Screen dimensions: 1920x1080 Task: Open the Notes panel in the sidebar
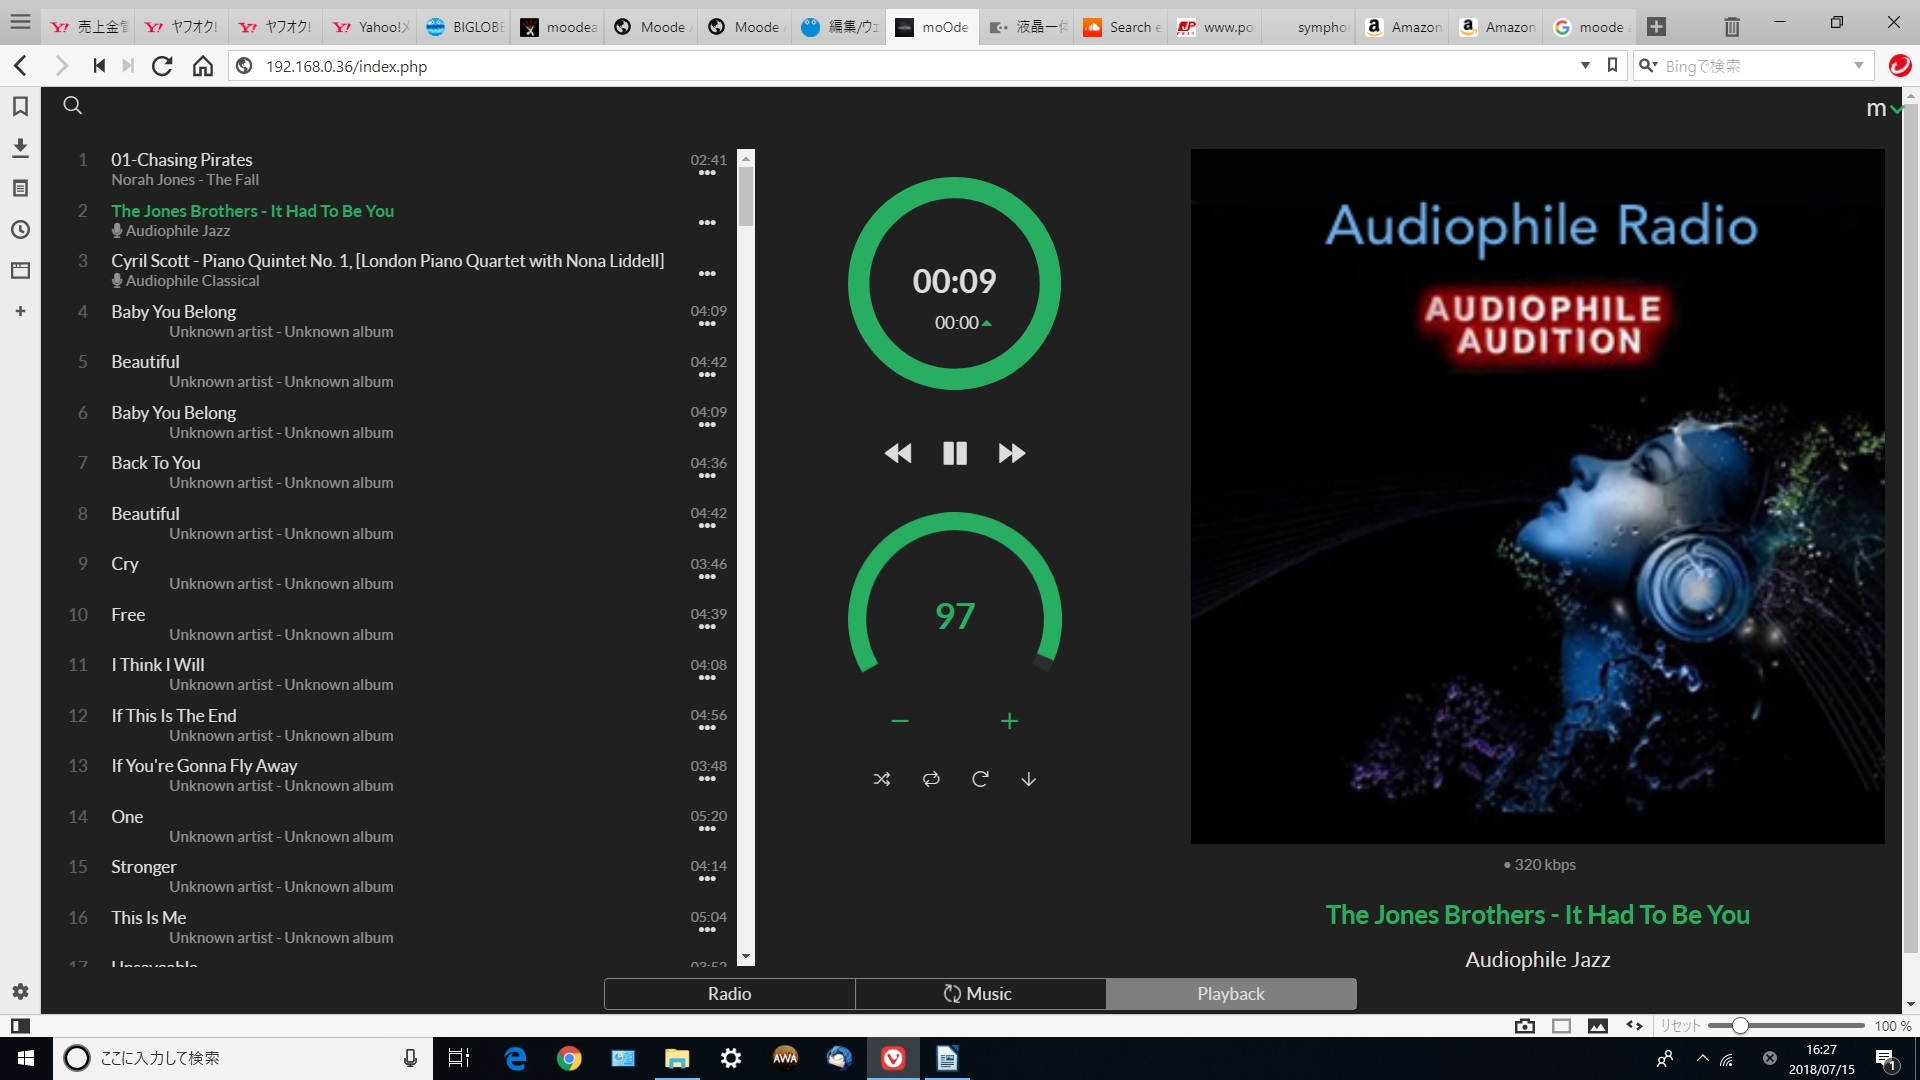point(20,188)
